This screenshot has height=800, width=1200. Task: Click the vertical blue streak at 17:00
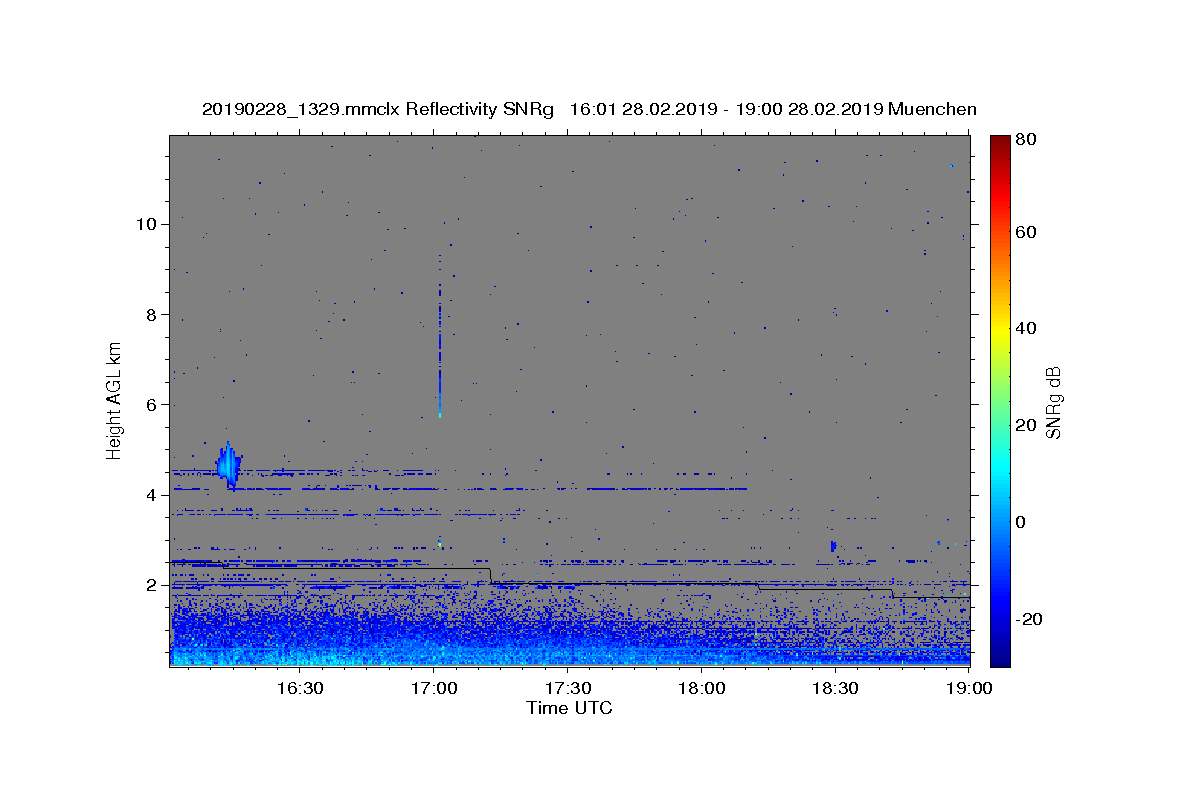439,350
